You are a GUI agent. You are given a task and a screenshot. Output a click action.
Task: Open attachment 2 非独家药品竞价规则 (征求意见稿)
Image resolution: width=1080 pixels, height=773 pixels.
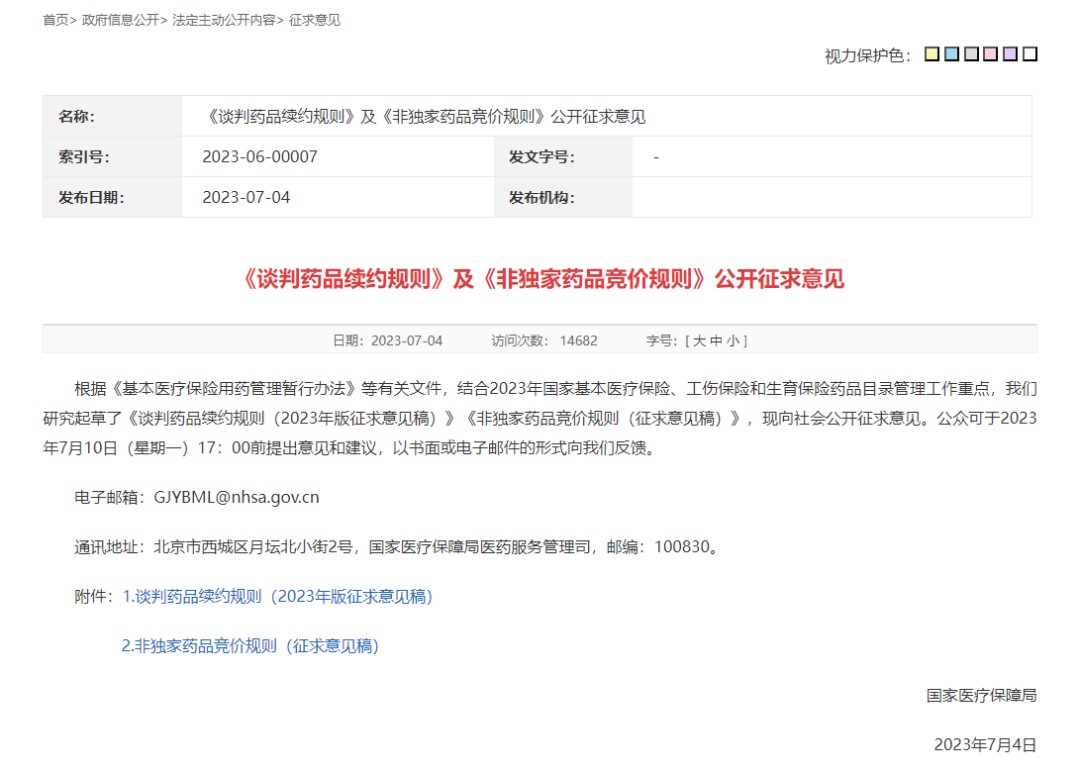(250, 646)
